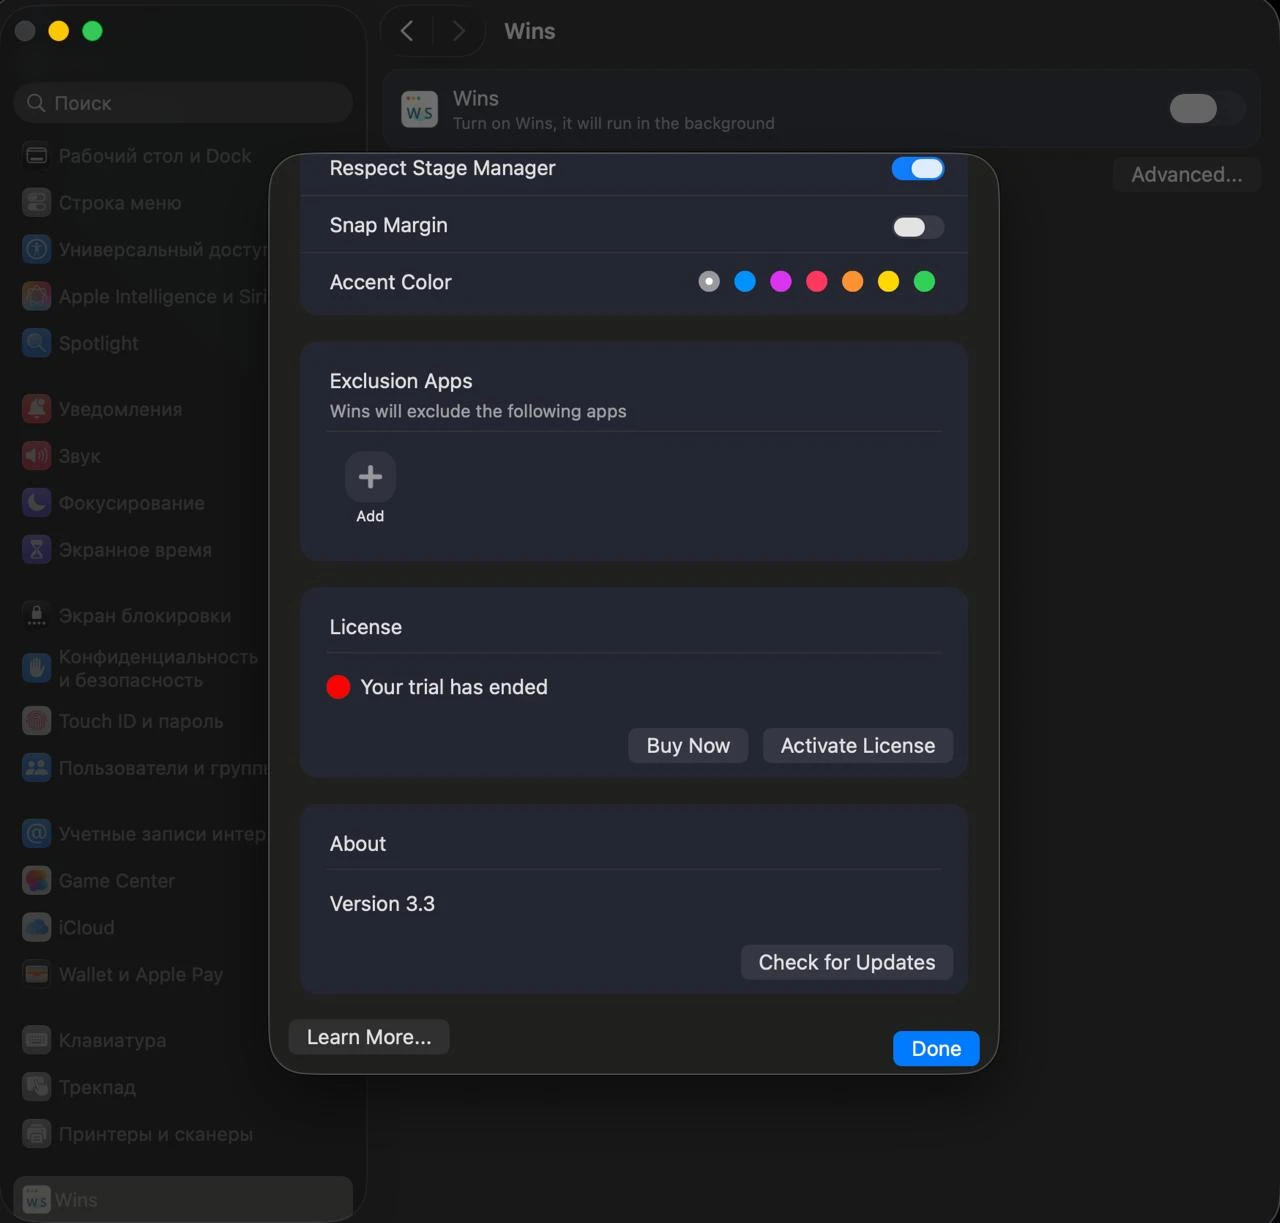Go back with the left chevron
Viewport: 1280px width, 1223px height.
[407, 31]
